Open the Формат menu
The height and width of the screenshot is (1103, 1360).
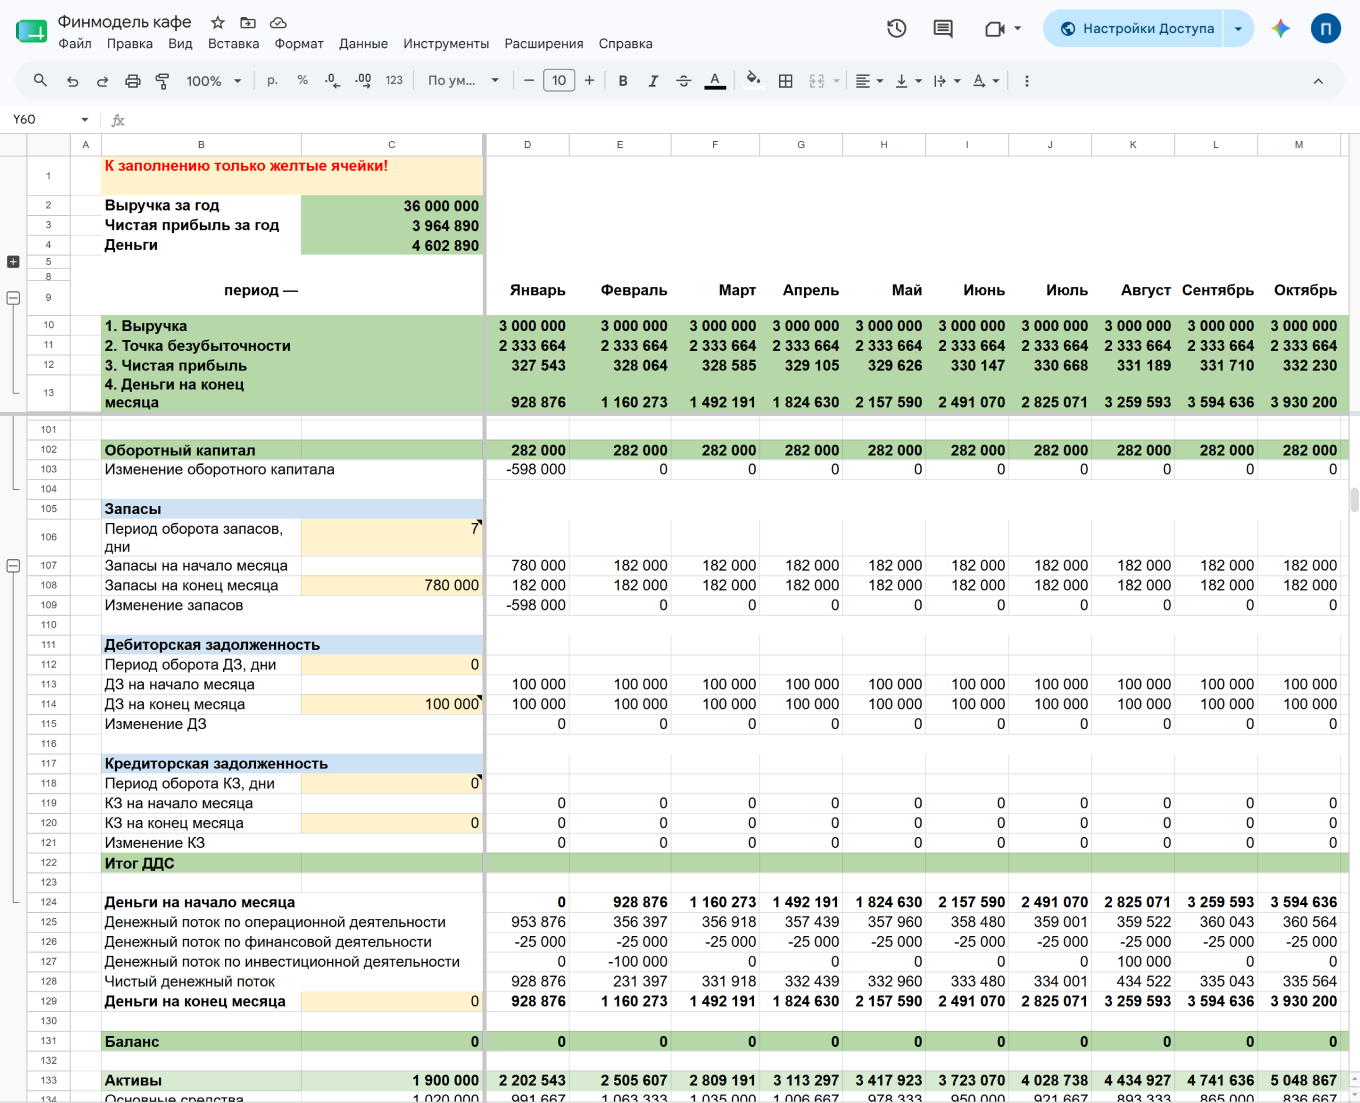click(299, 44)
